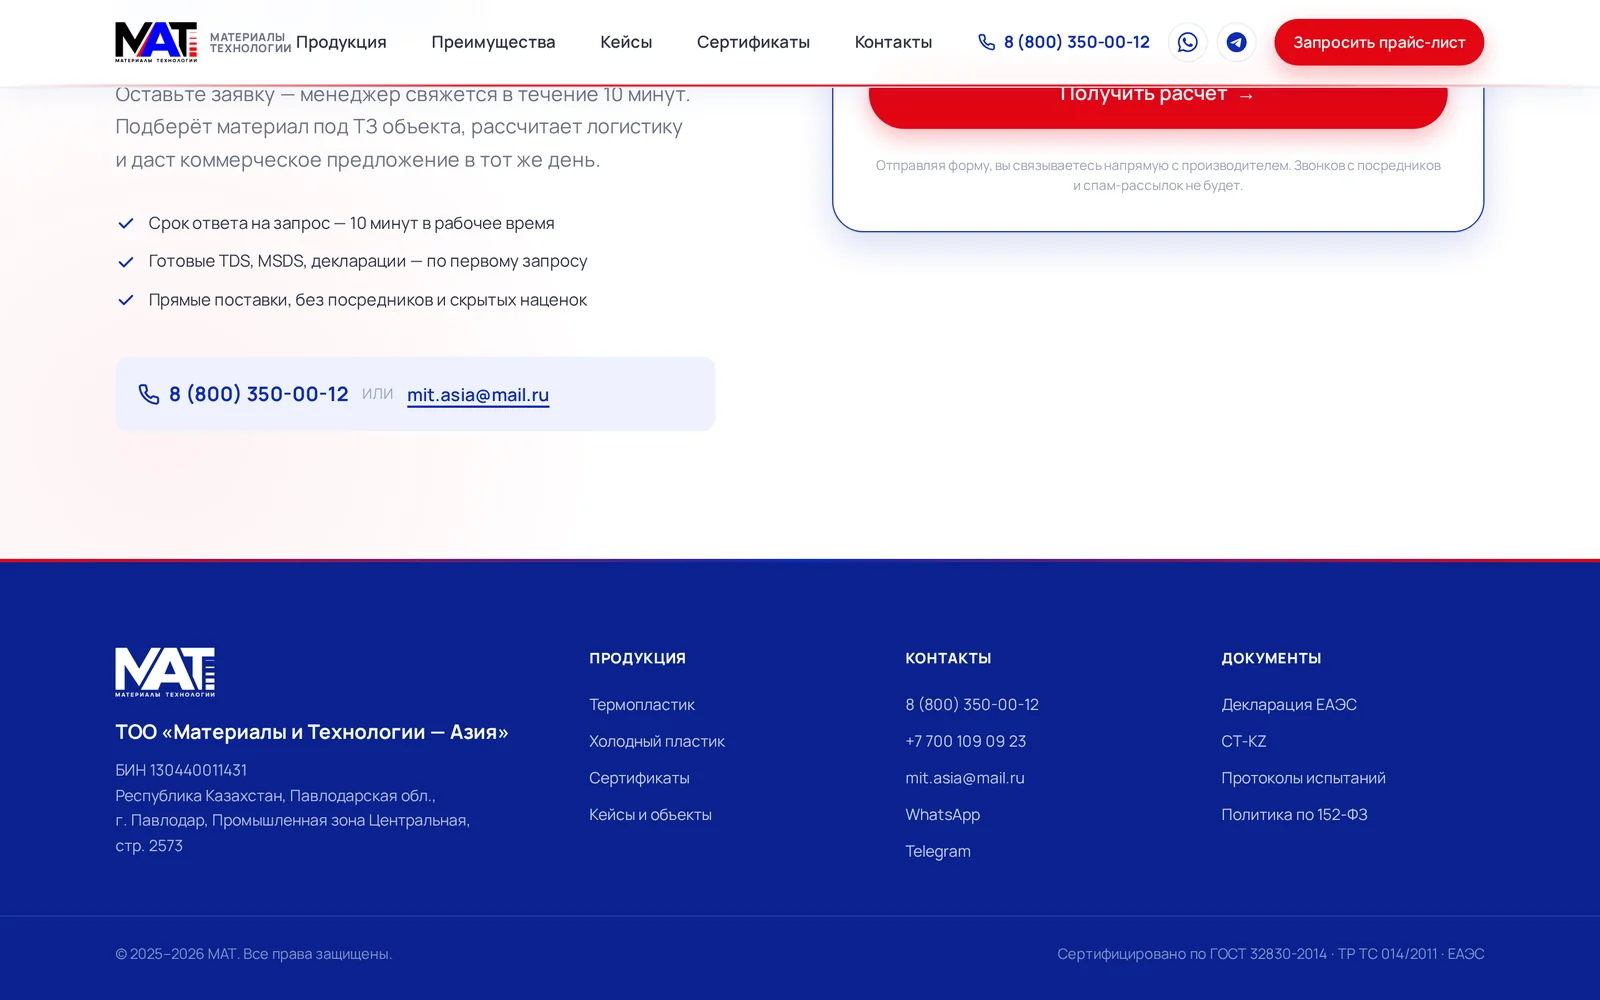Open WhatsApp footer link
1600x1000 pixels.
click(x=943, y=815)
